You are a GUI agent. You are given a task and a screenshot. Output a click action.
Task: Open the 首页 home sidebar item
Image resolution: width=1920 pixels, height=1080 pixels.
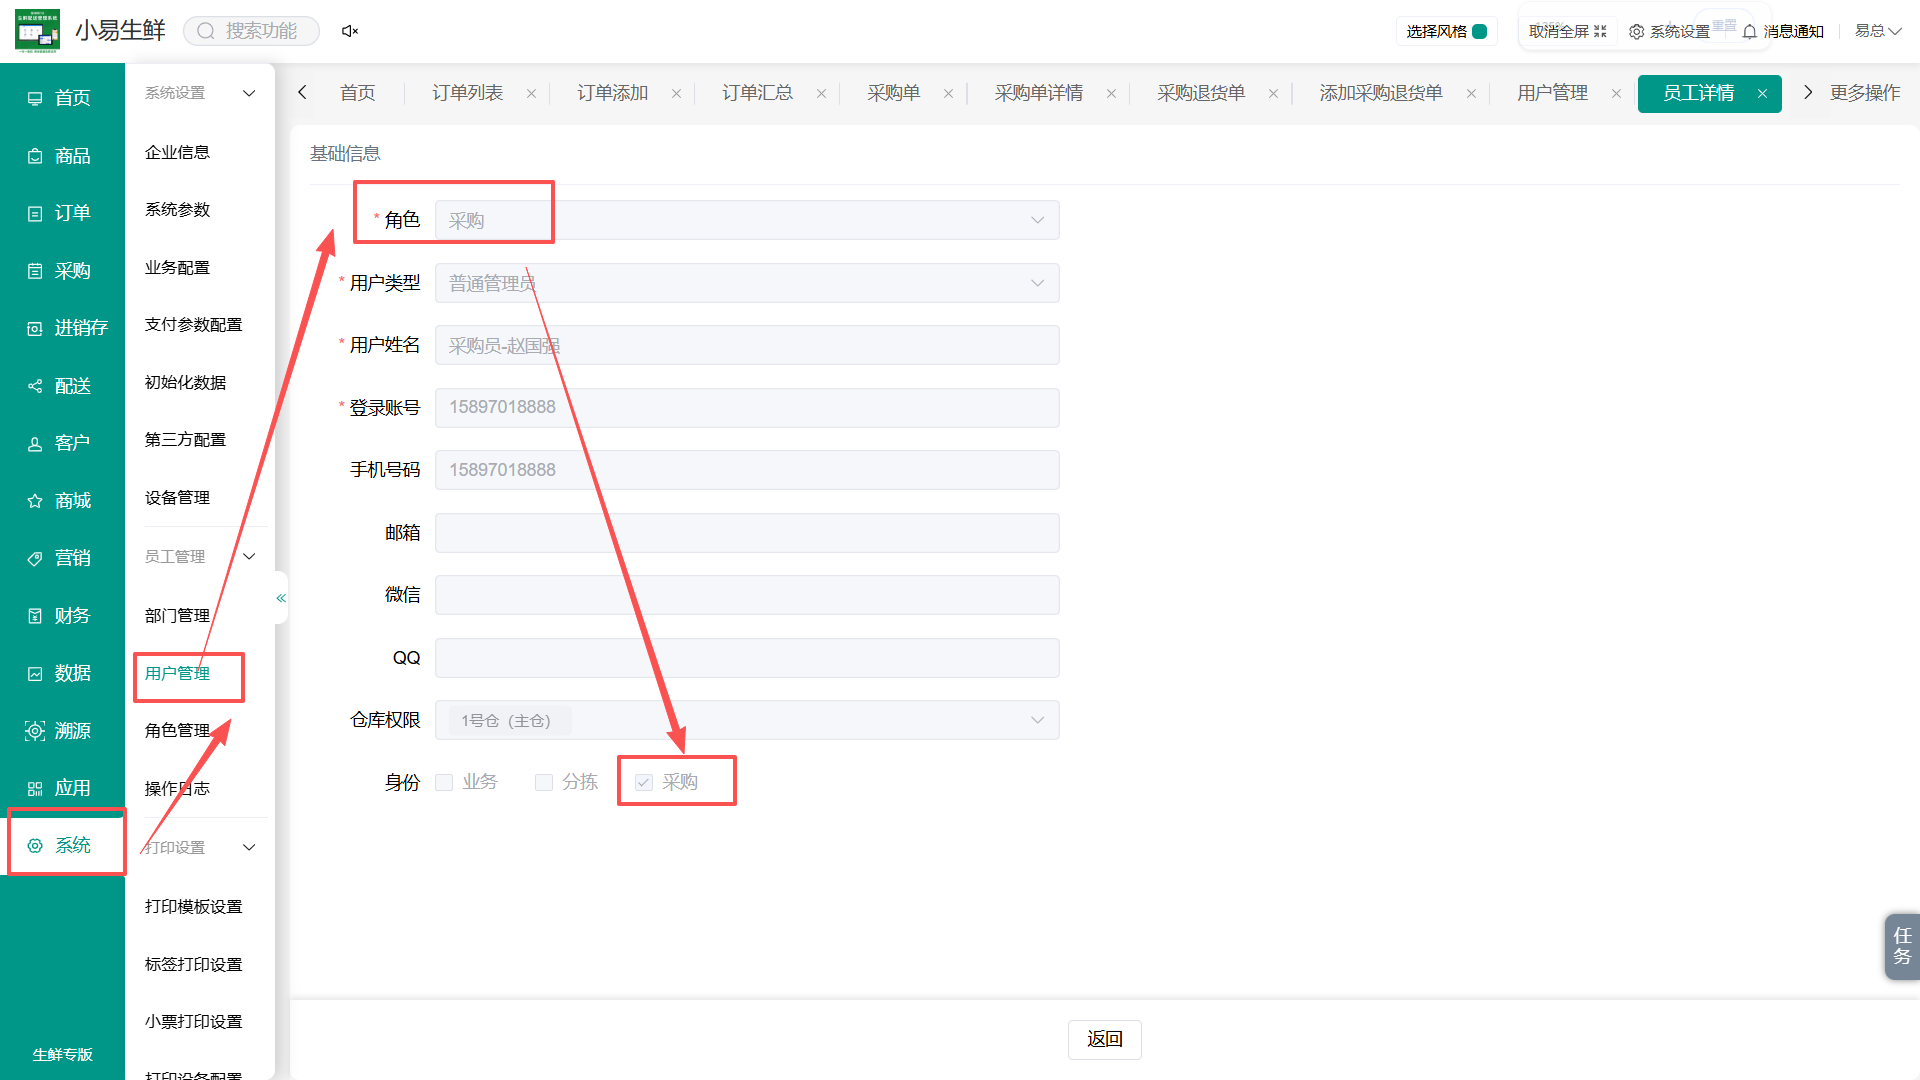pos(62,98)
